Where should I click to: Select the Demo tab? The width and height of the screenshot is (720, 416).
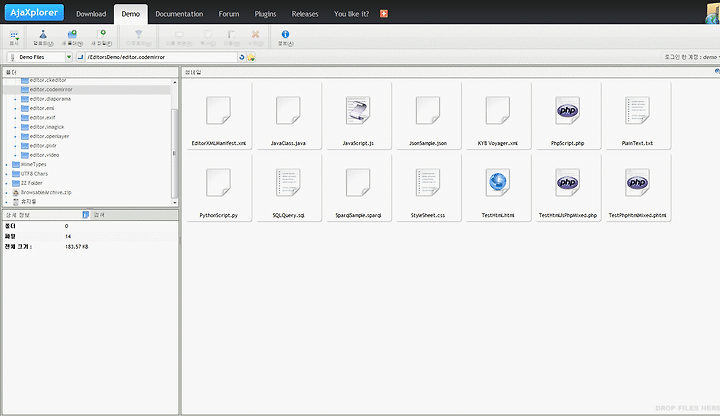pos(130,14)
